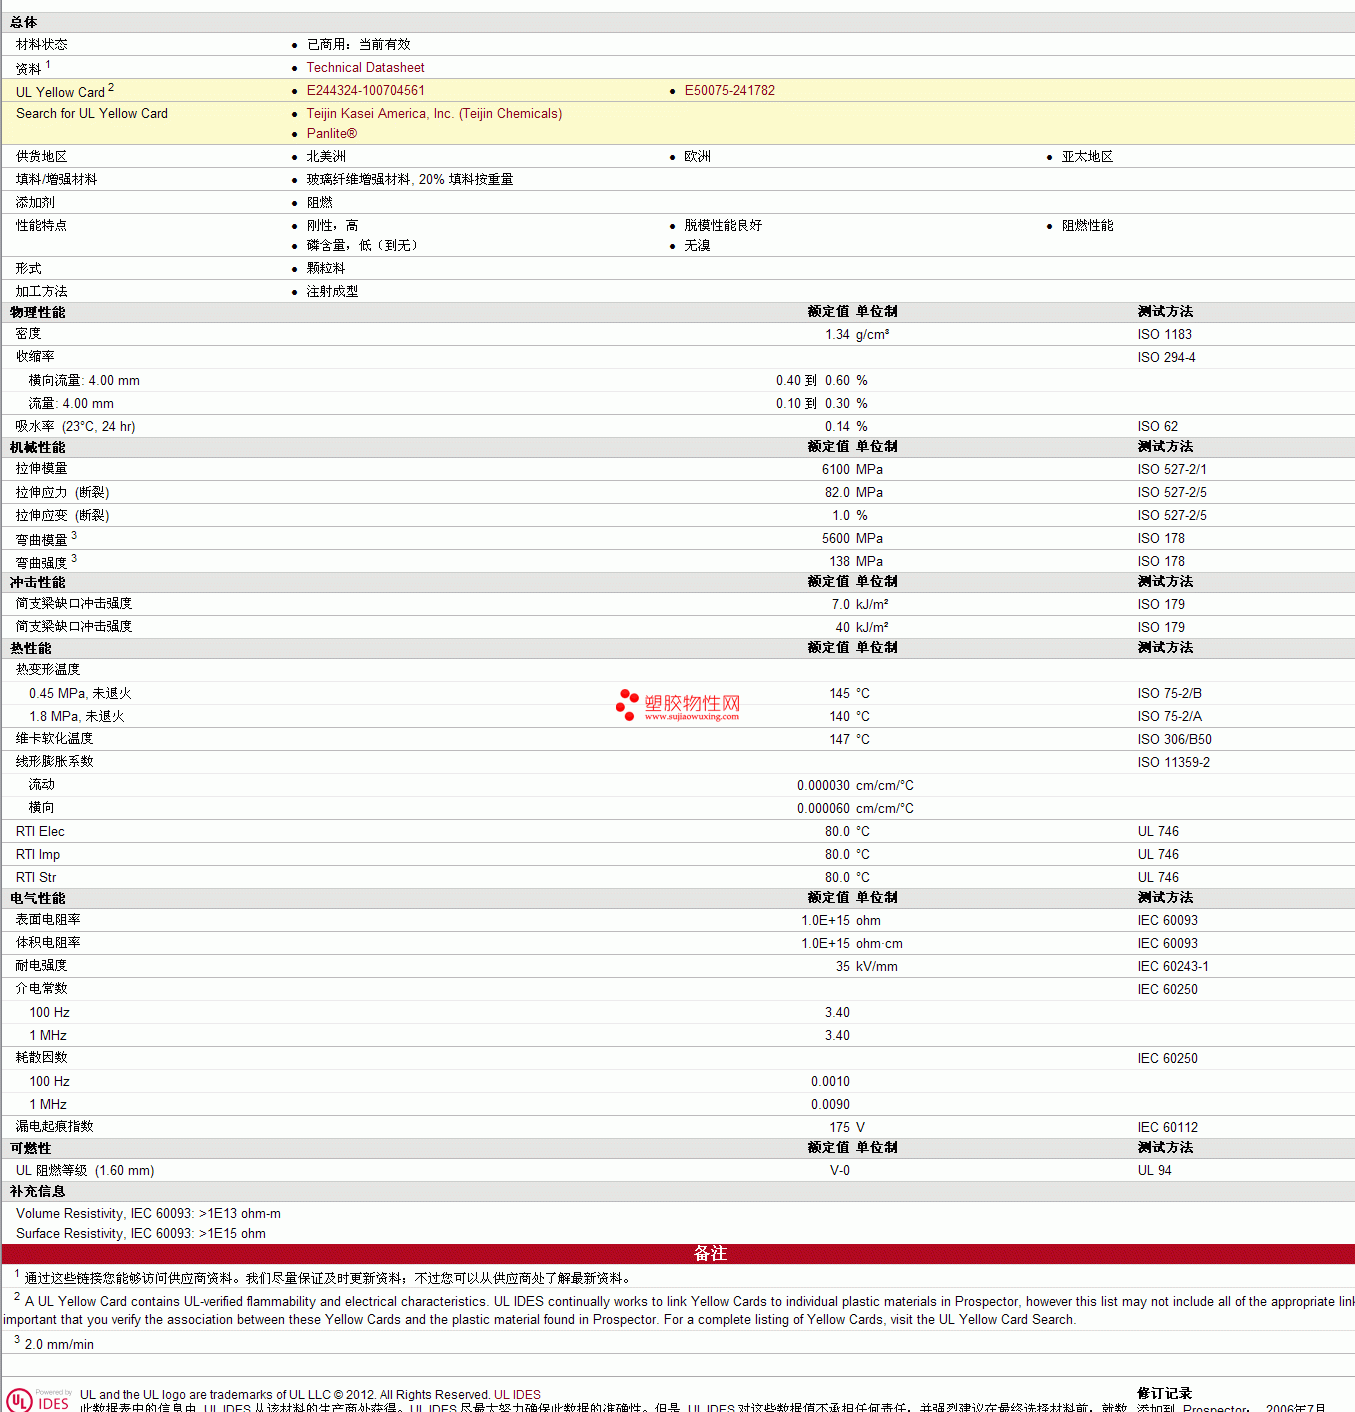The image size is (1355, 1412).
Task: Select the 电气性能 section header
Action: pos(37,898)
